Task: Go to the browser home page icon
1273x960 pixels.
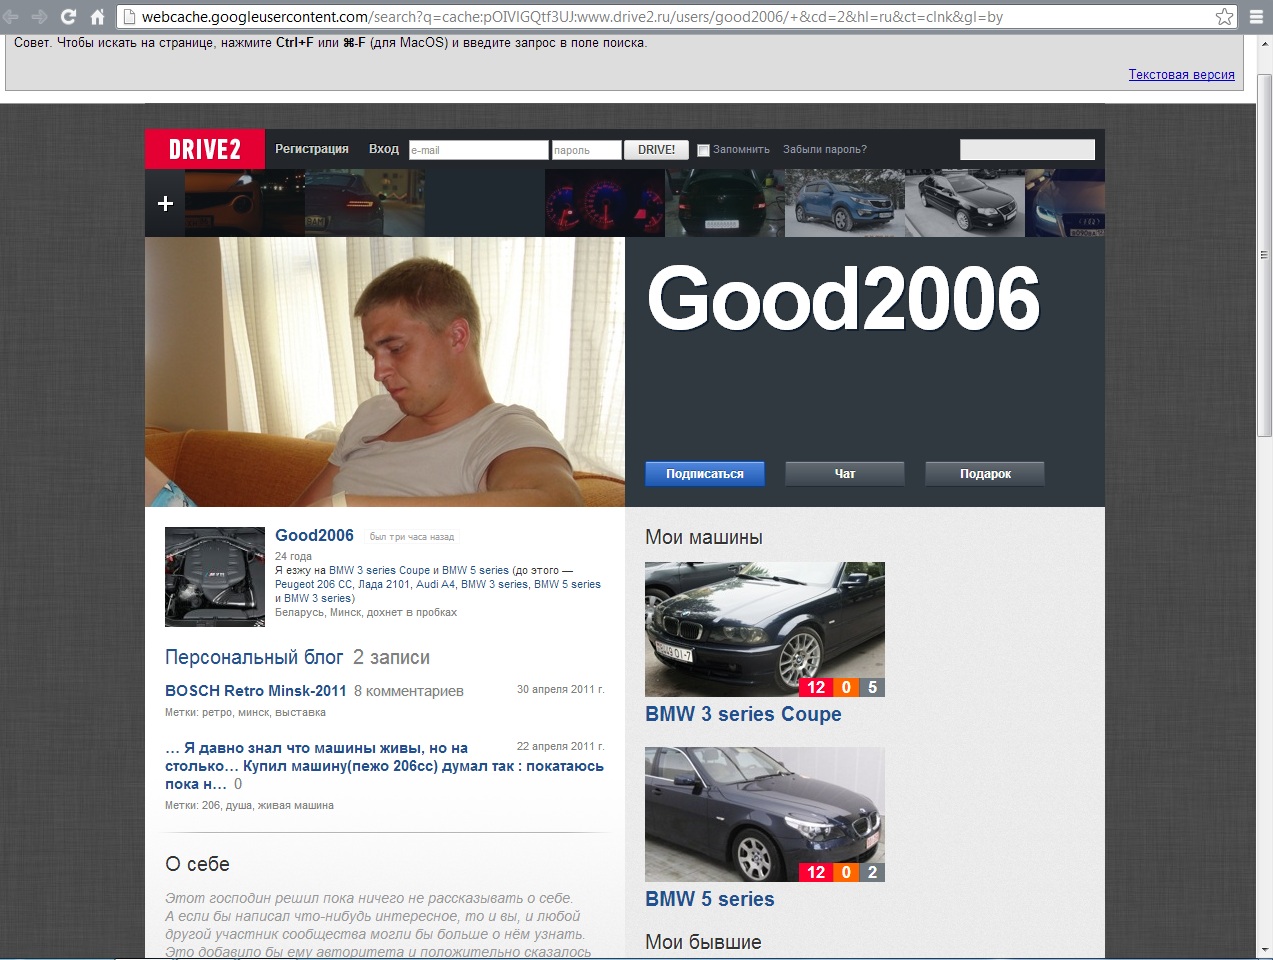Action: tap(97, 16)
